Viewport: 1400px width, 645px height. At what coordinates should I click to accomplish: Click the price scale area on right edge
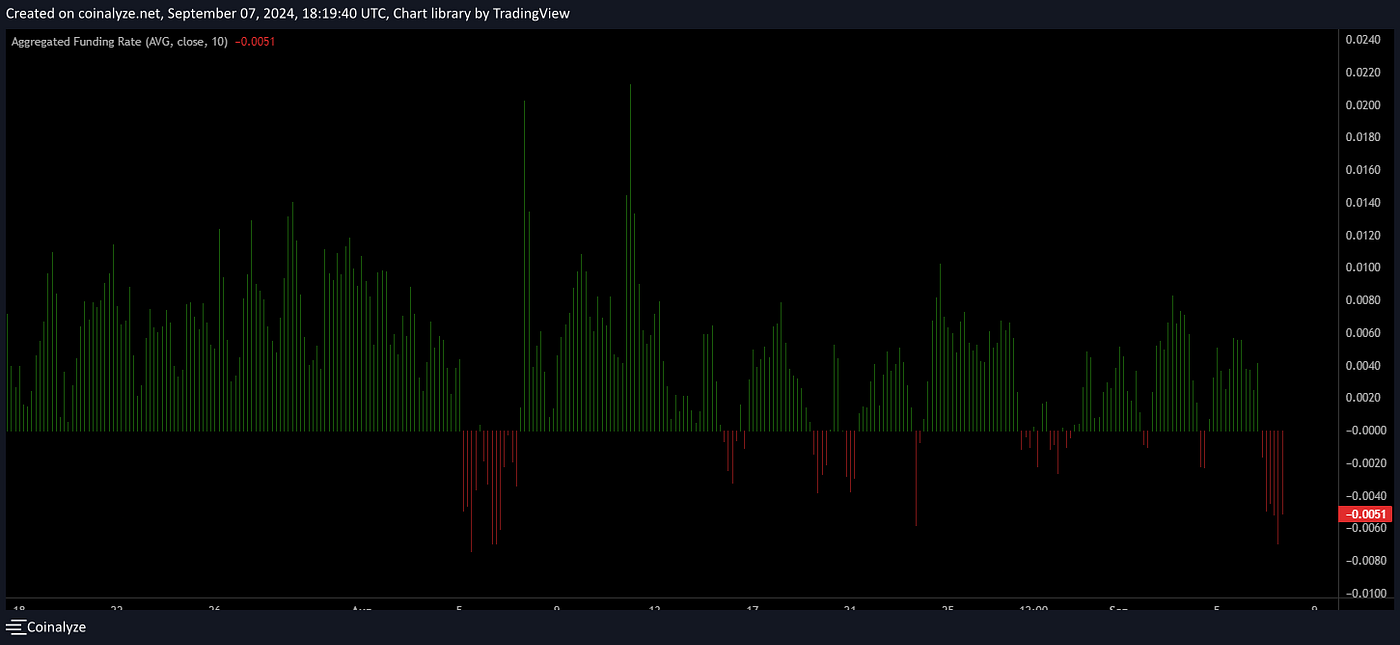point(1368,300)
